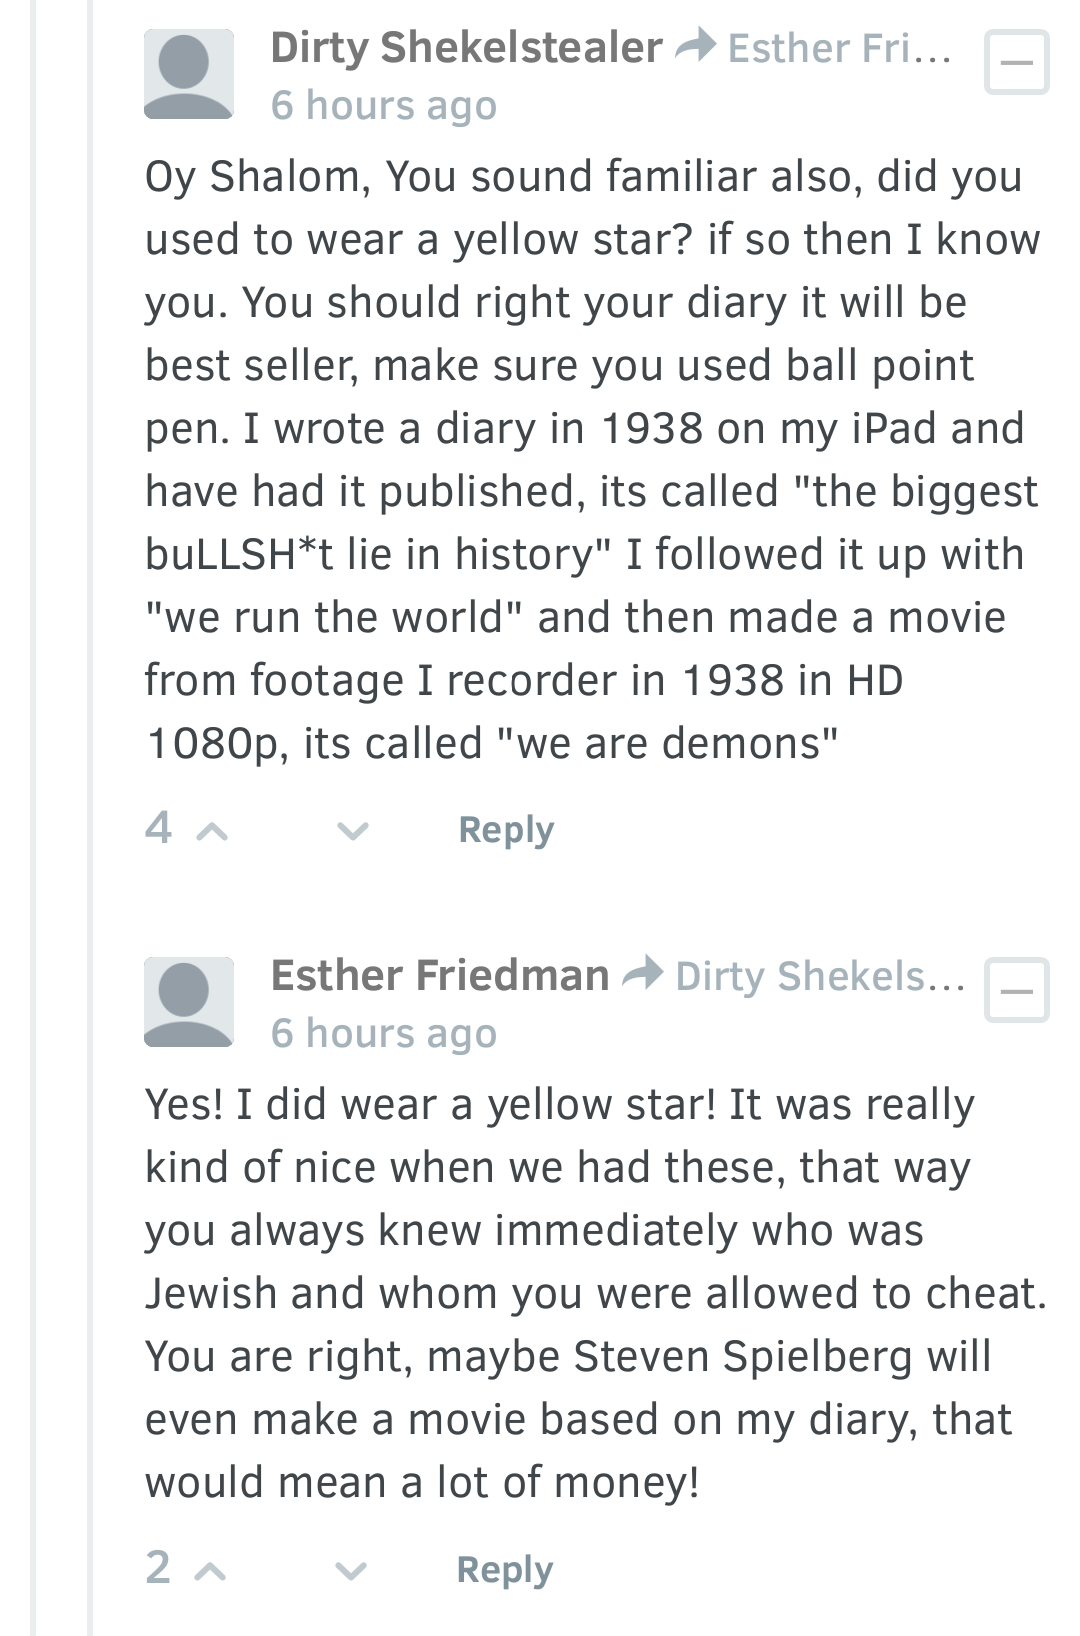Open permalink timestamp on first comment
This screenshot has height=1636, width=1080.
click(384, 105)
